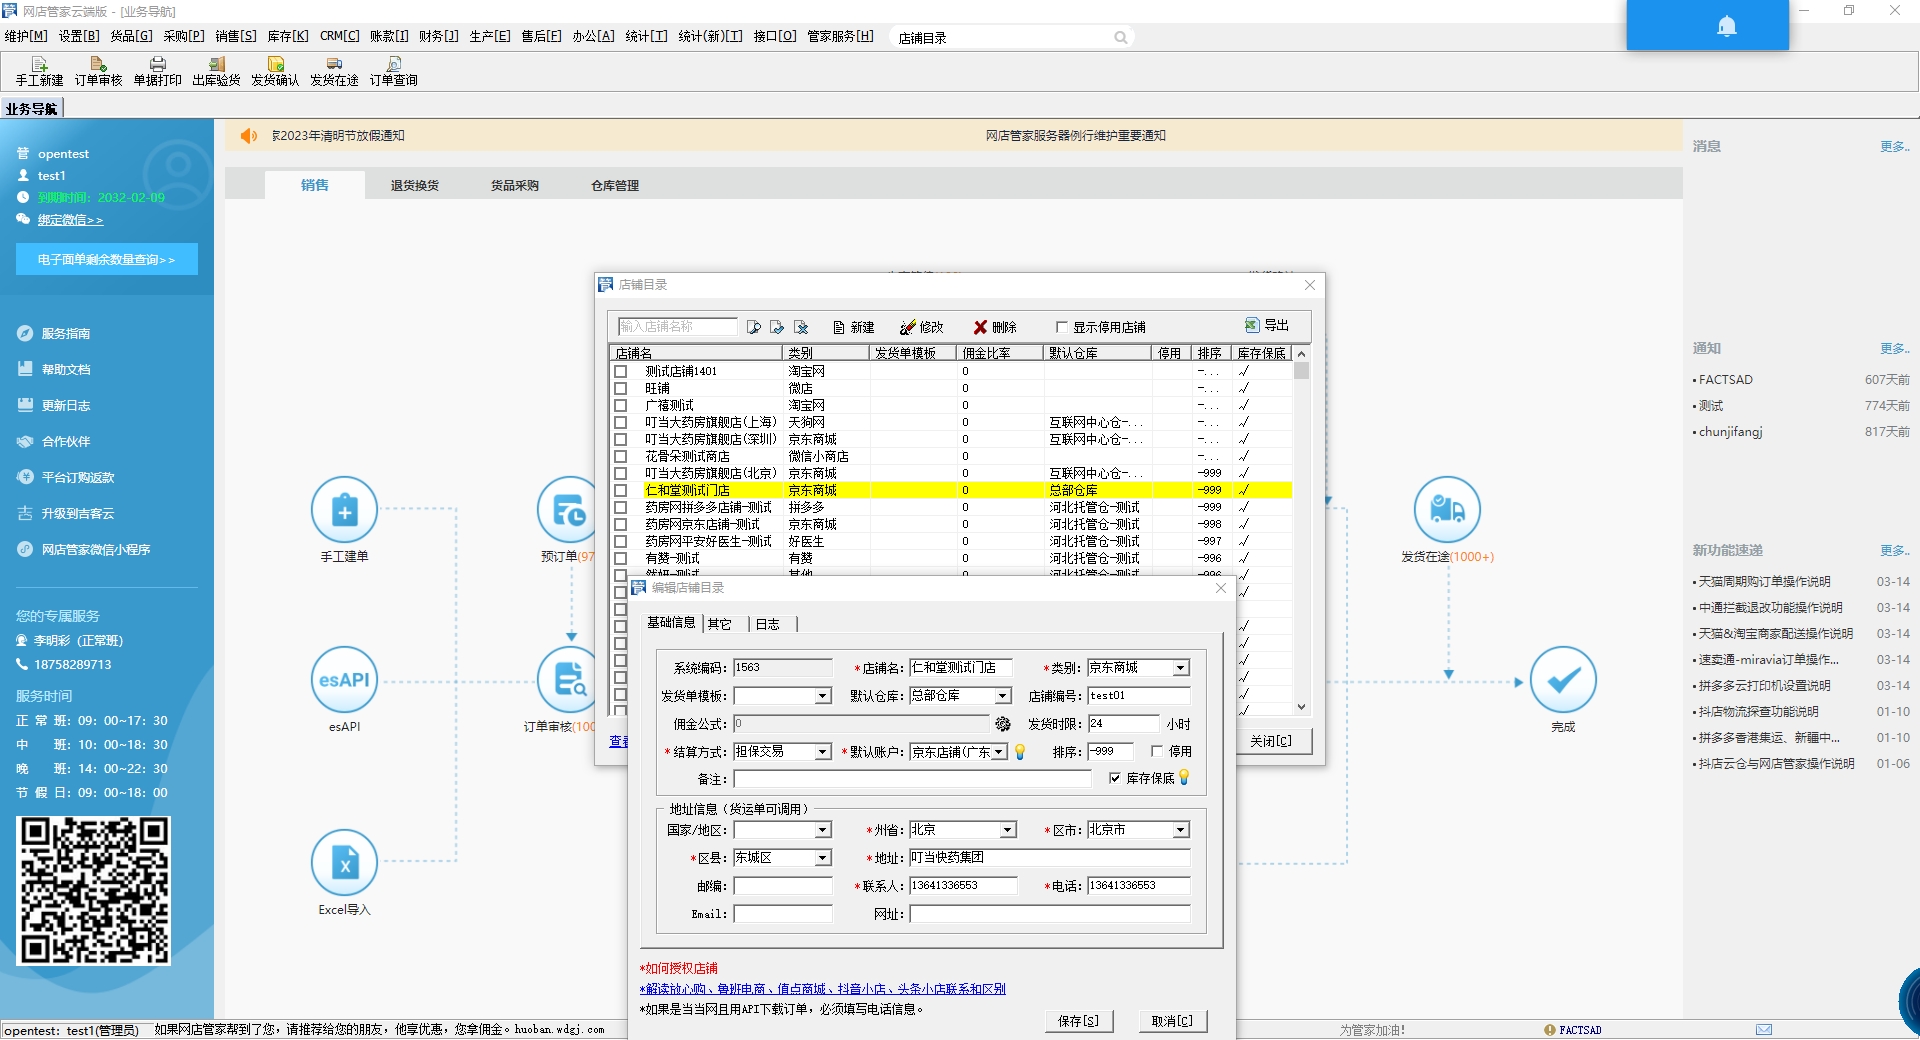Click the Excel导入 workflow icon
Screen dimensions: 1920x1040
[x=344, y=863]
